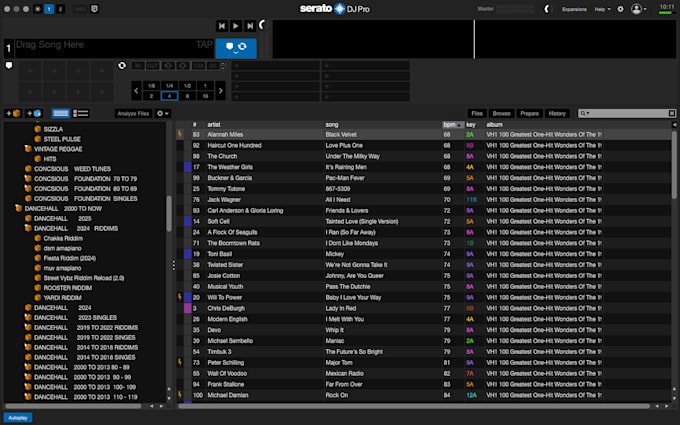
Task: Open the Chakka Riddim crate
Action: click(63, 239)
